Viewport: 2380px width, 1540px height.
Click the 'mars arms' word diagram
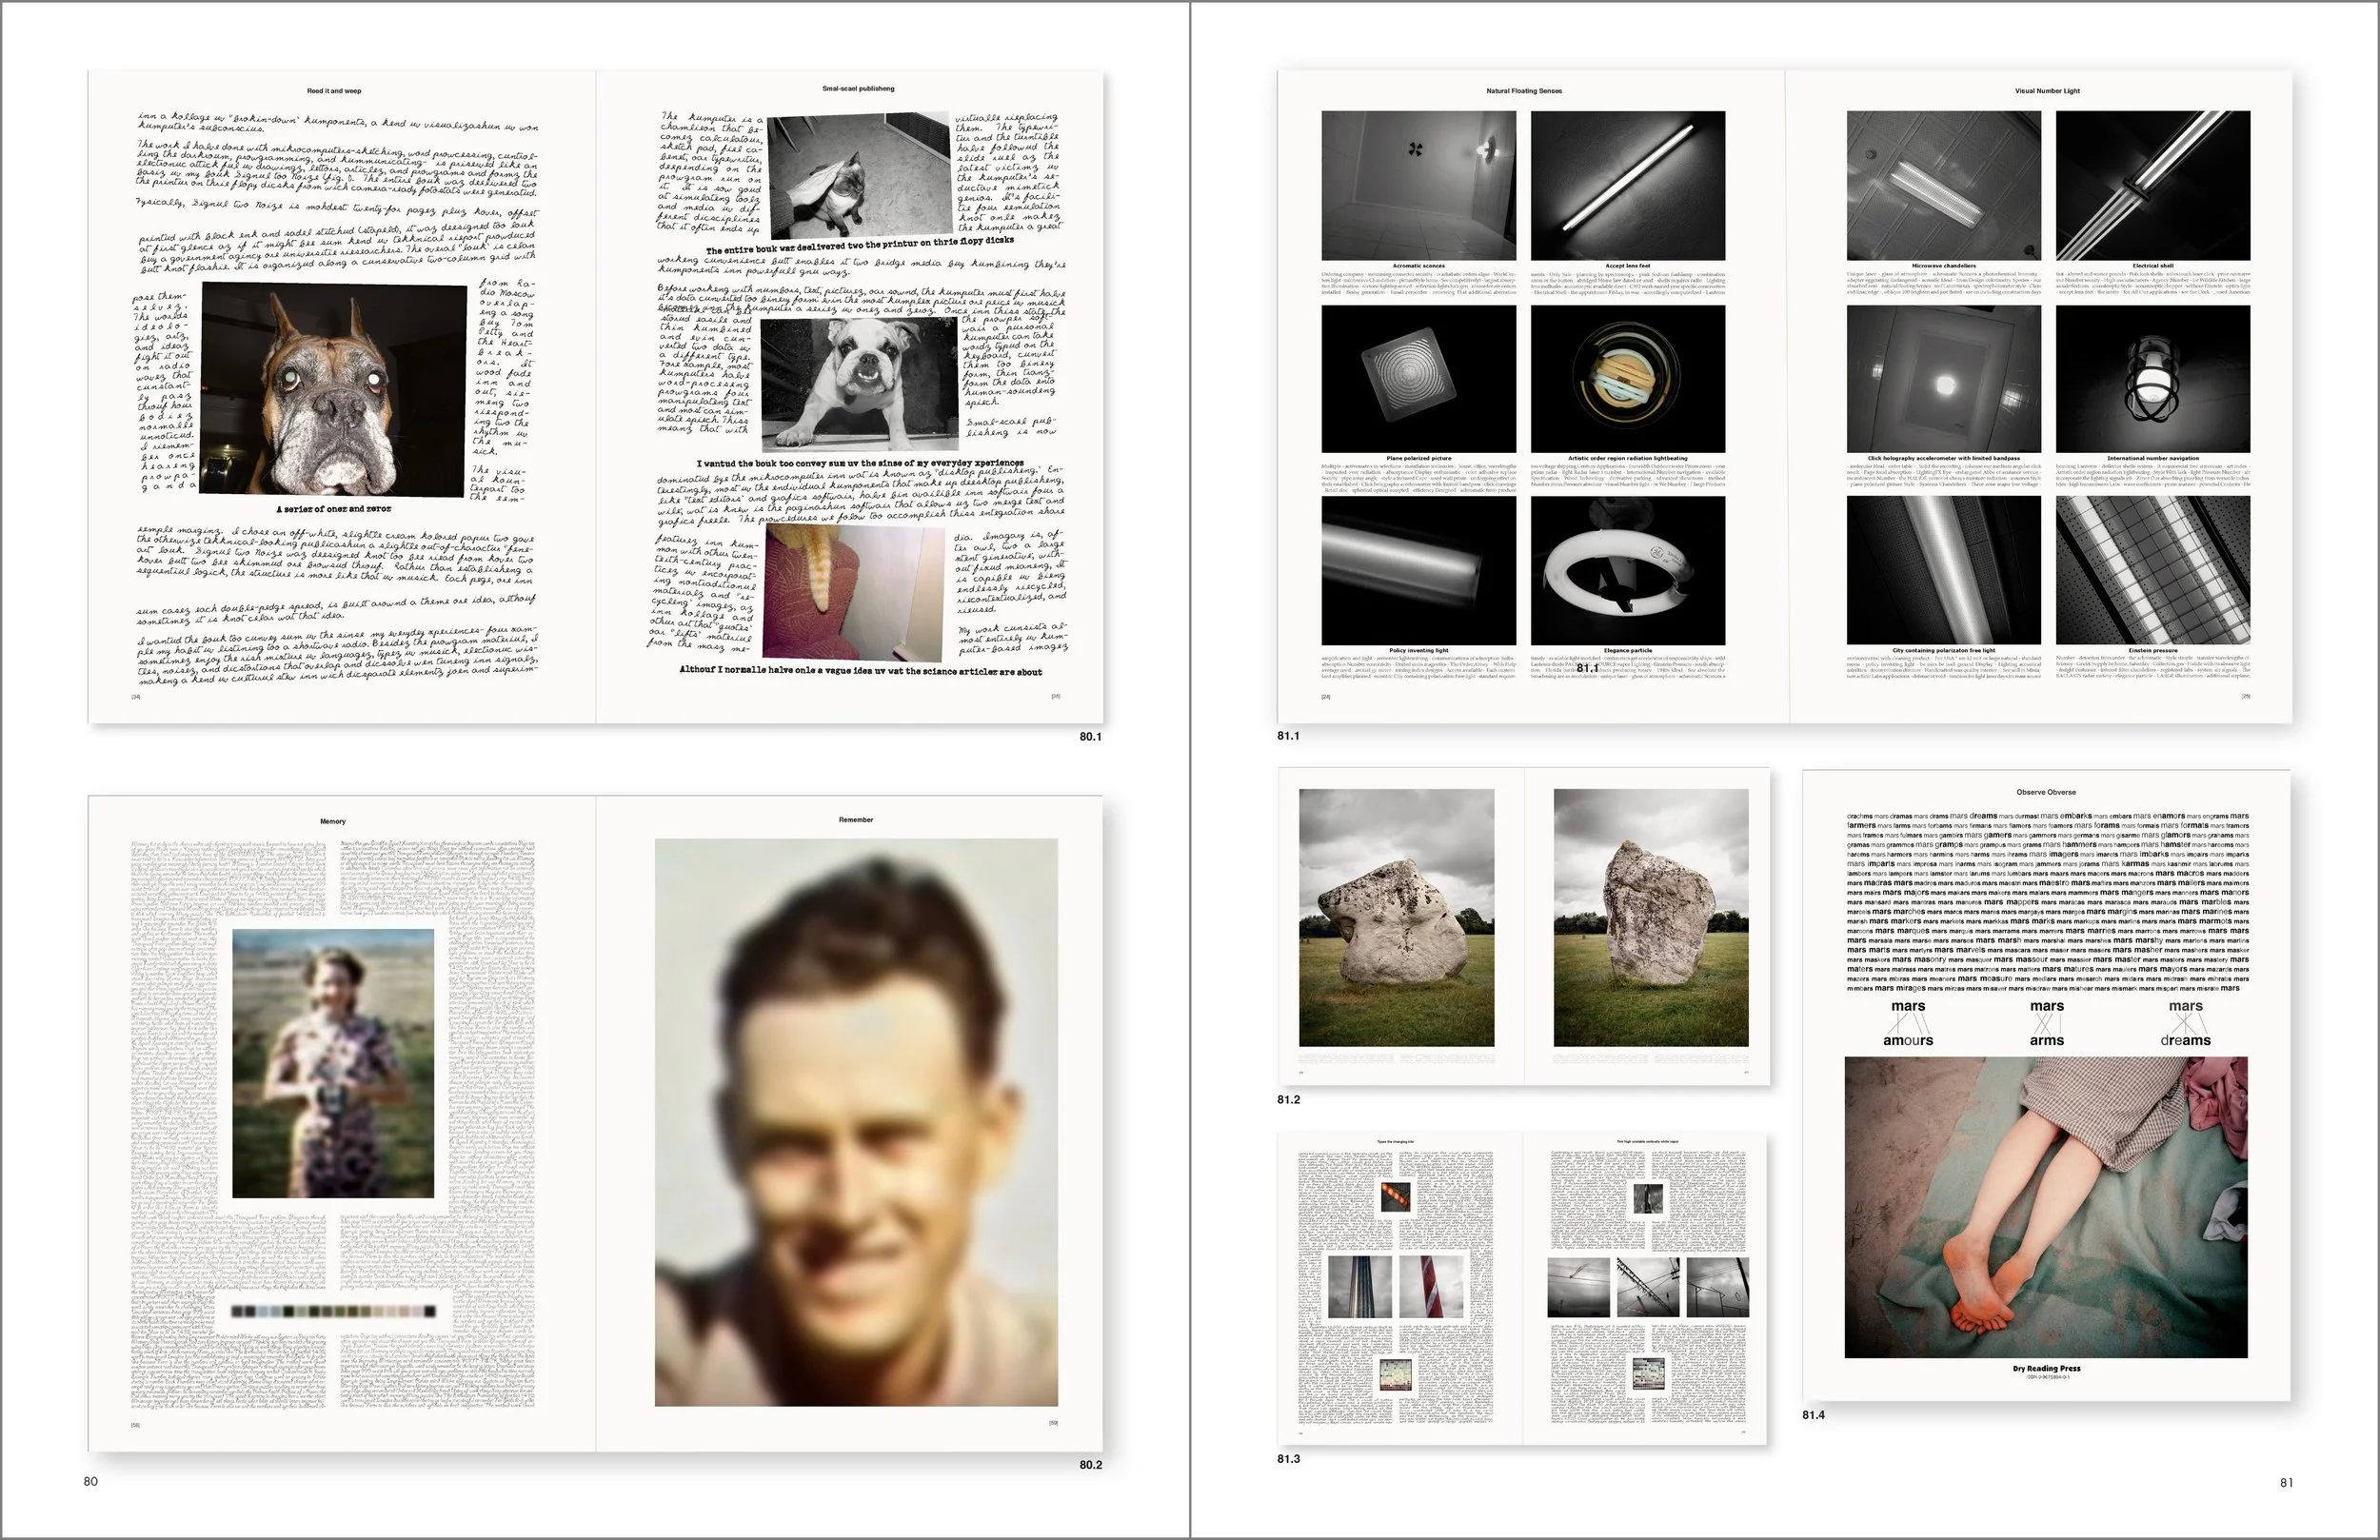pos(2047,1023)
